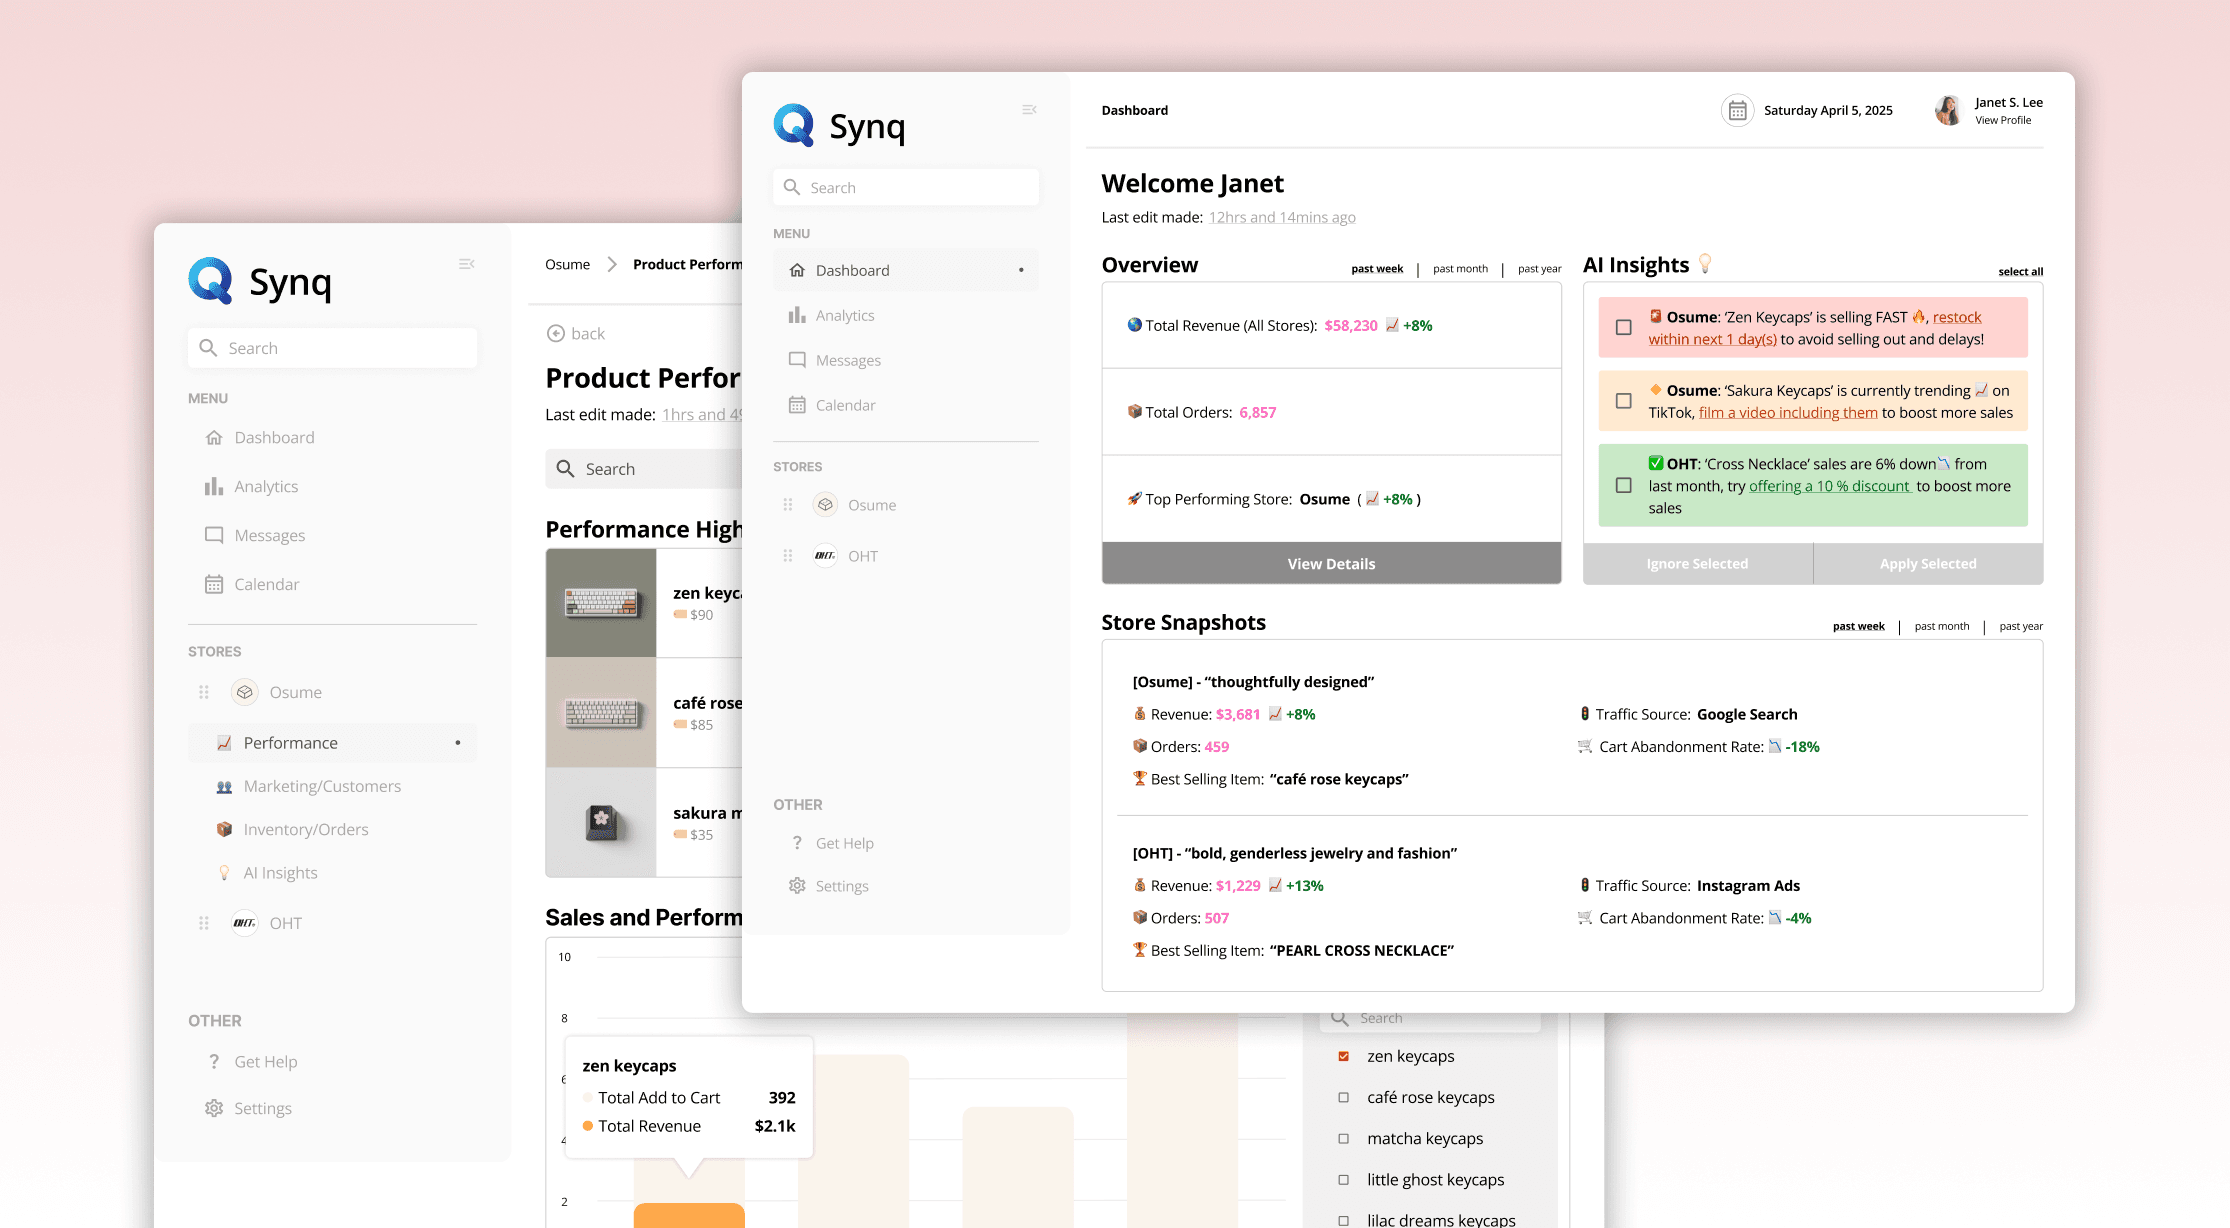
Task: Click the Messages icon in the front sidebar
Action: click(797, 360)
